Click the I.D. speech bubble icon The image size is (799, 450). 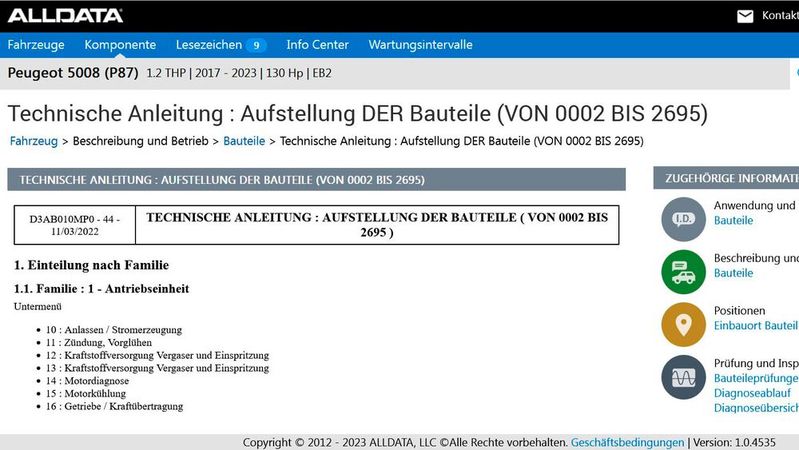(683, 219)
